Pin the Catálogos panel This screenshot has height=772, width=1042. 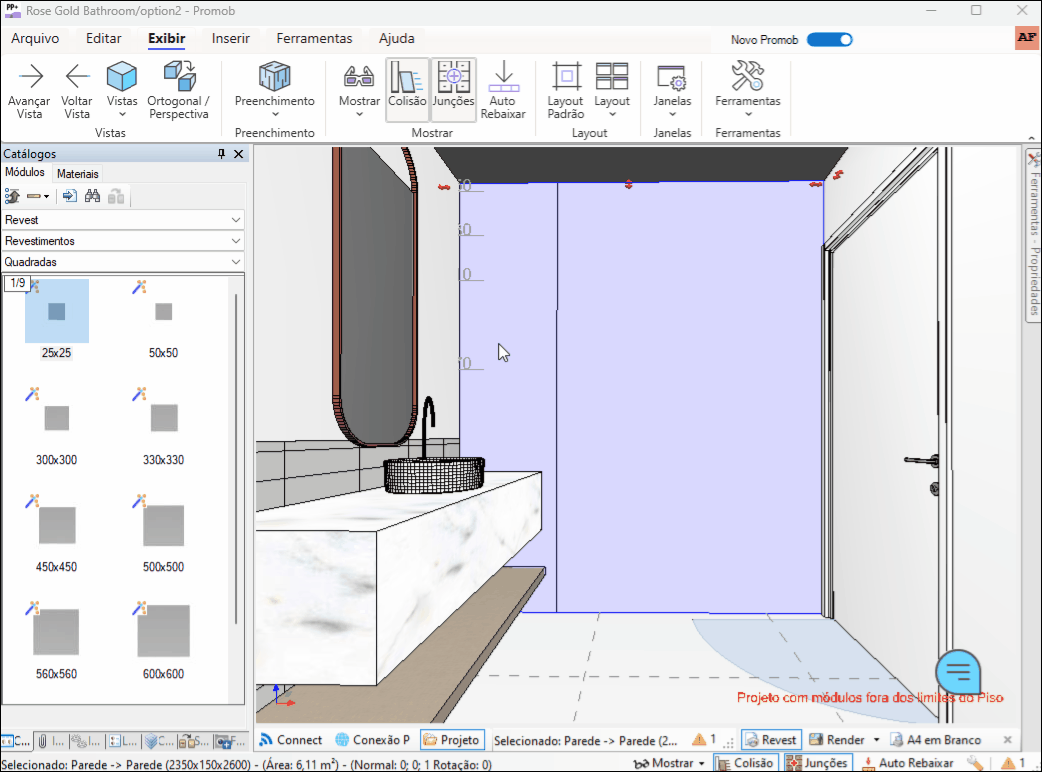(221, 154)
